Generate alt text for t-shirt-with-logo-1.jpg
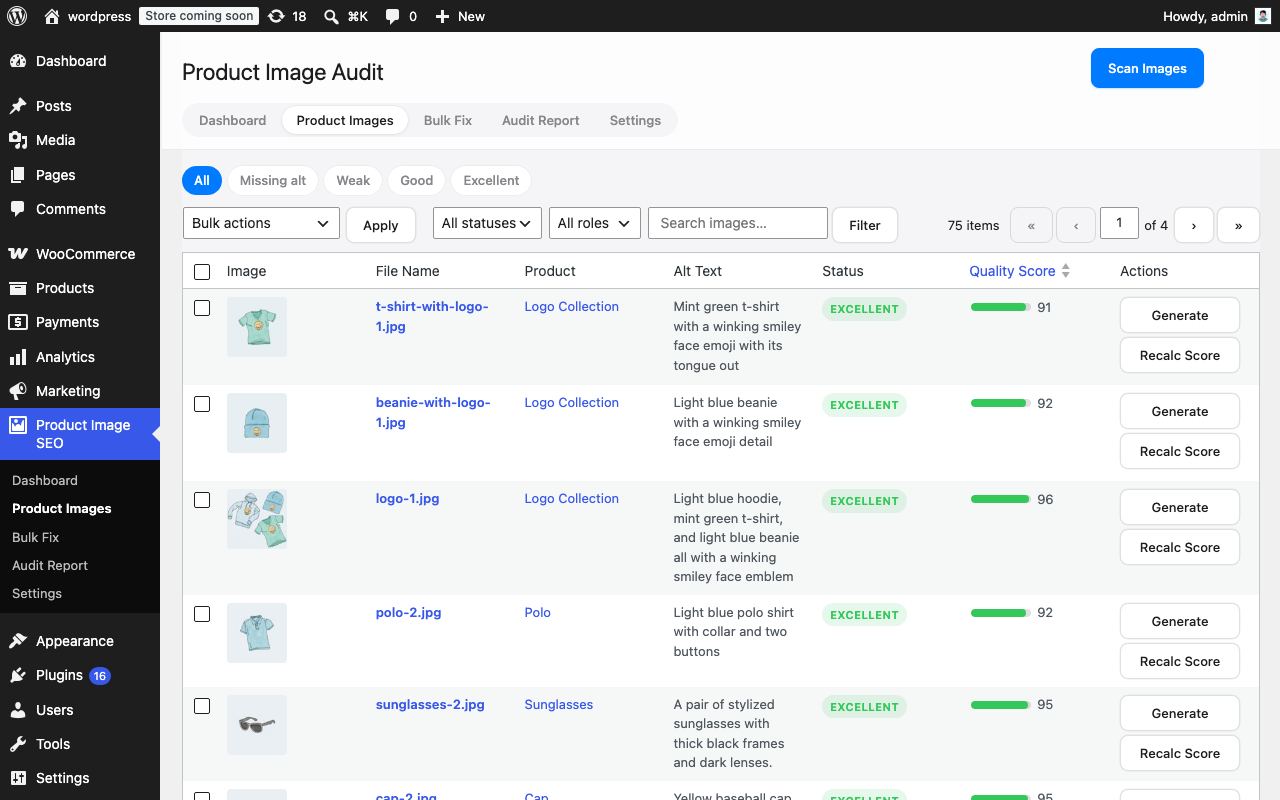1280x800 pixels. coord(1180,315)
